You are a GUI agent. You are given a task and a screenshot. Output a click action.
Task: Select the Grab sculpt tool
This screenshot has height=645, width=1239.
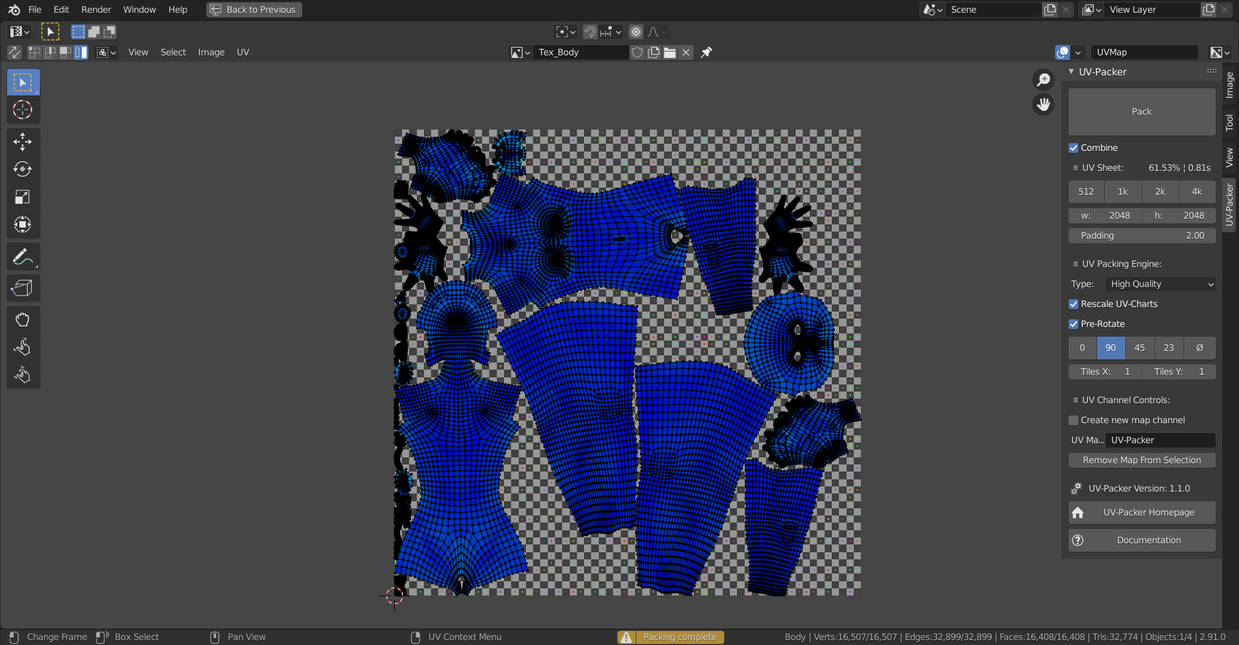[x=22, y=320]
